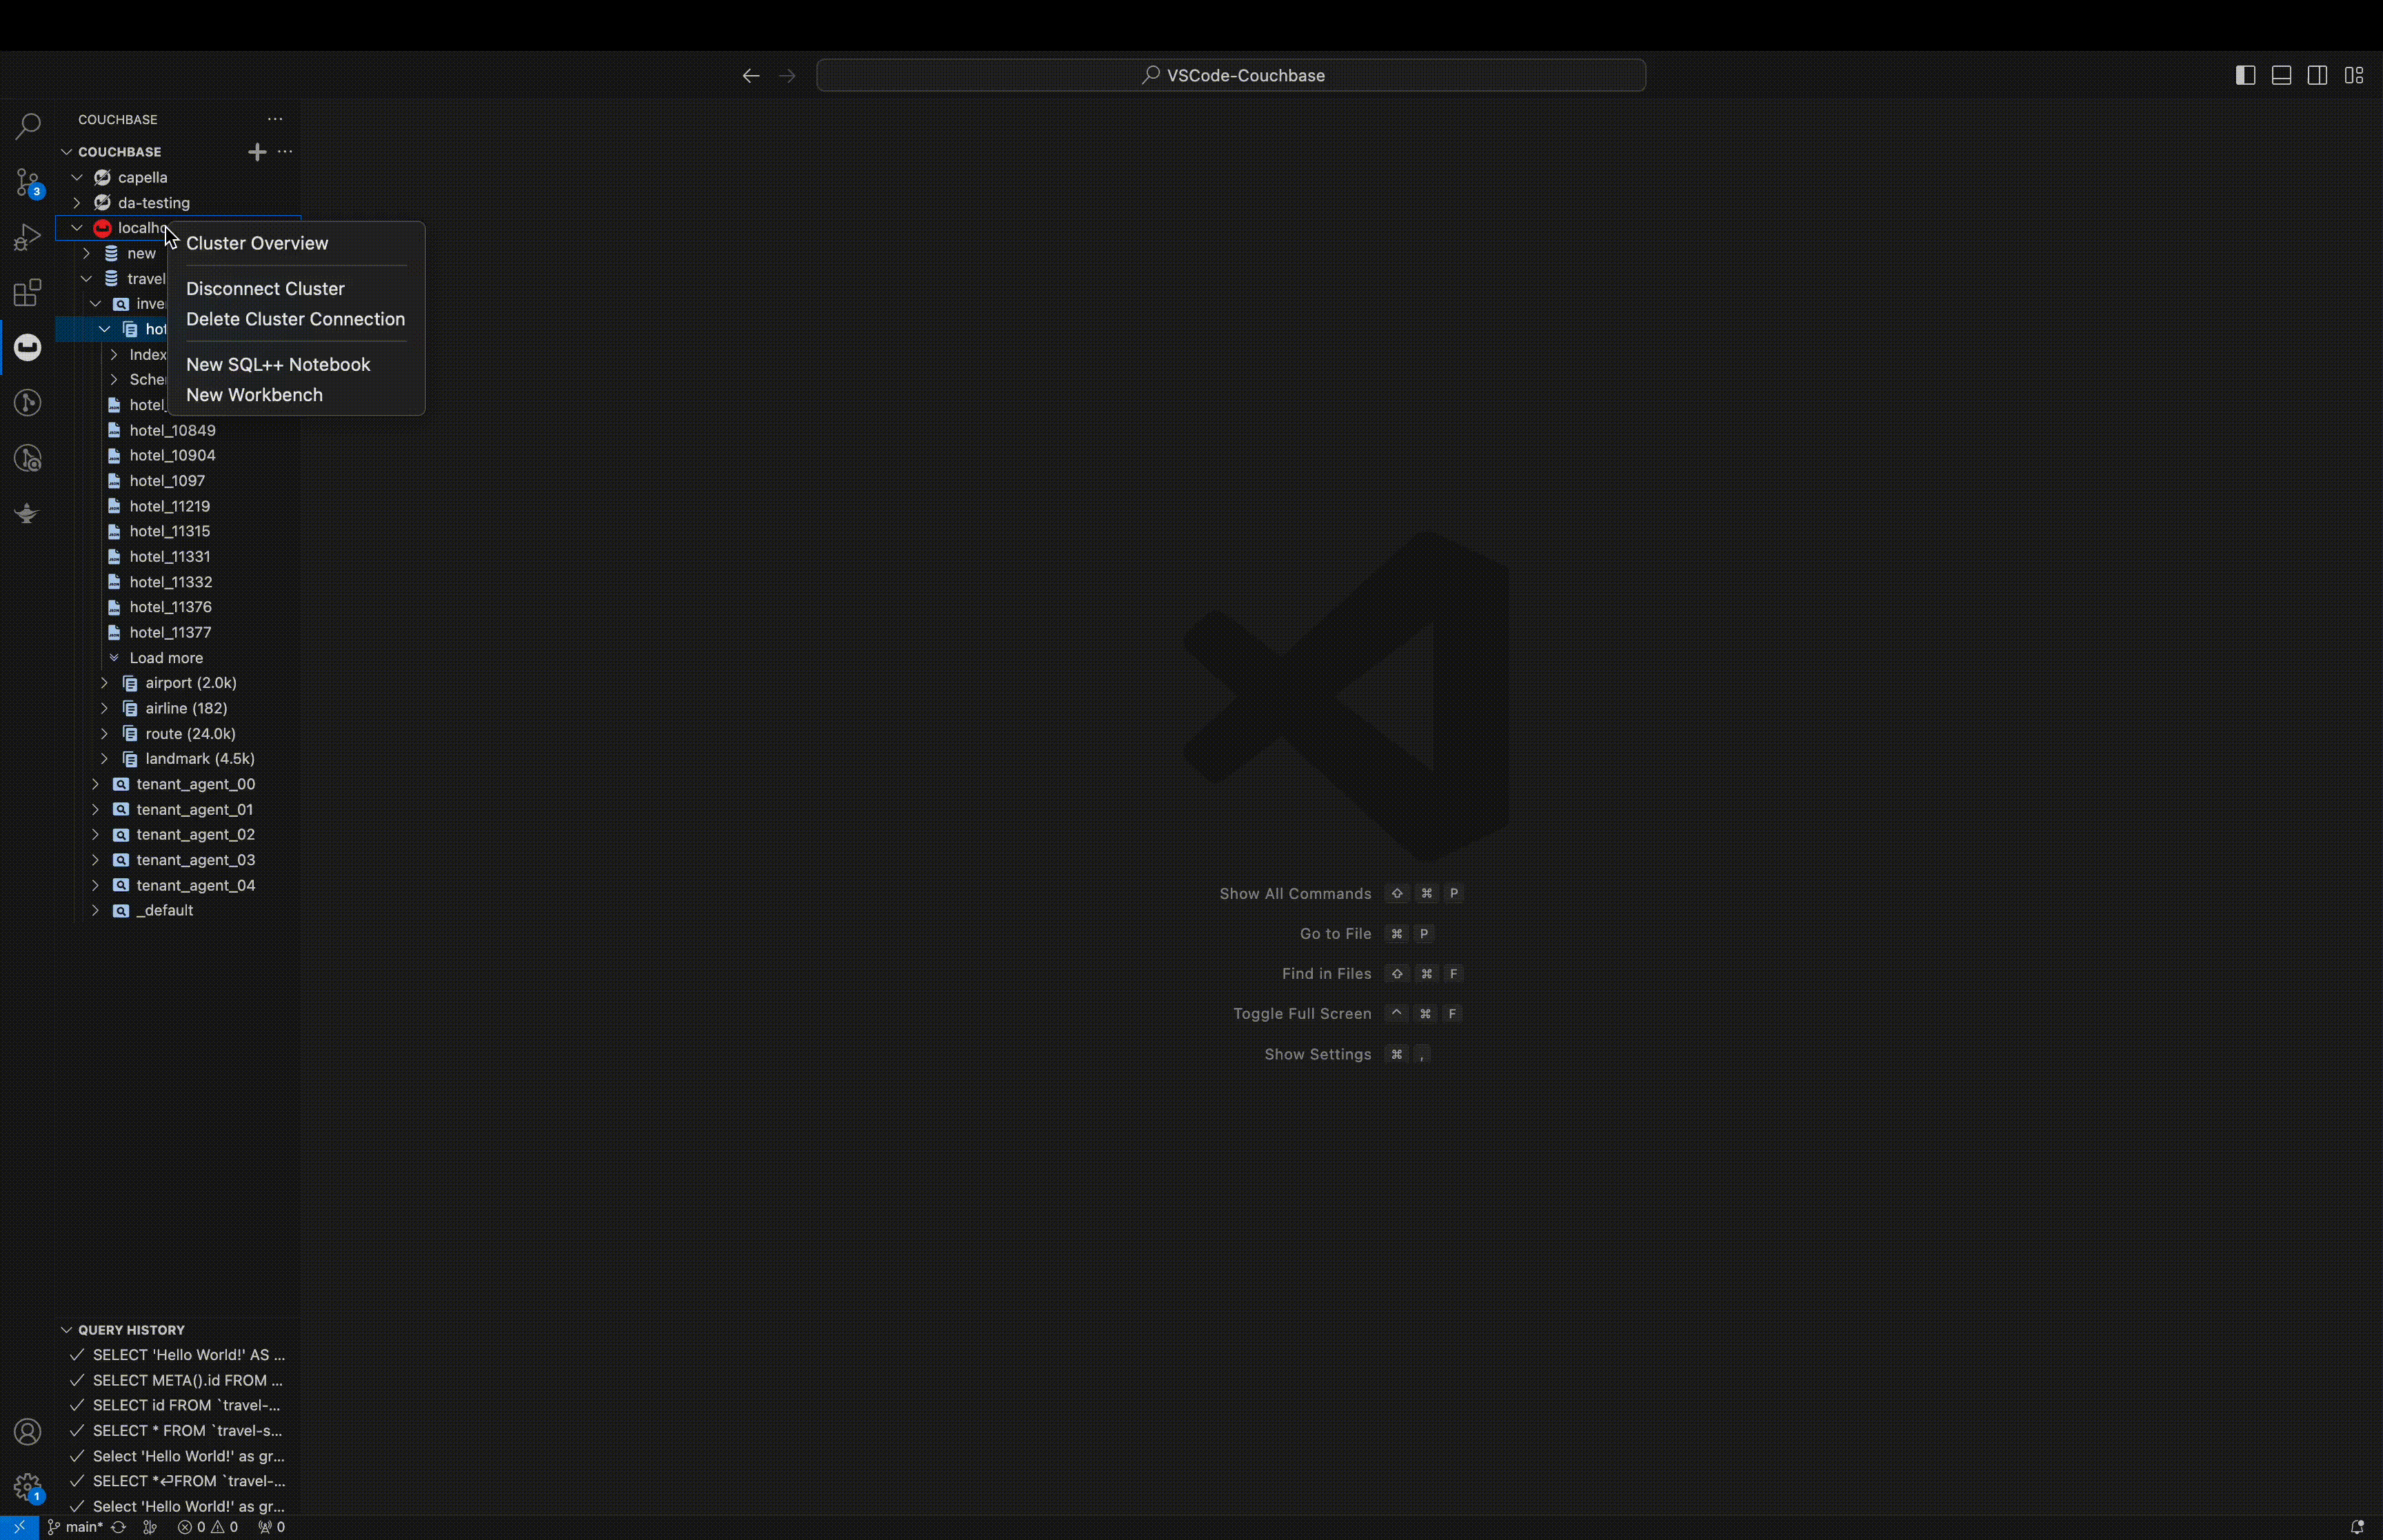Open the Manage gear icon
2383x1540 pixels.
27,1487
